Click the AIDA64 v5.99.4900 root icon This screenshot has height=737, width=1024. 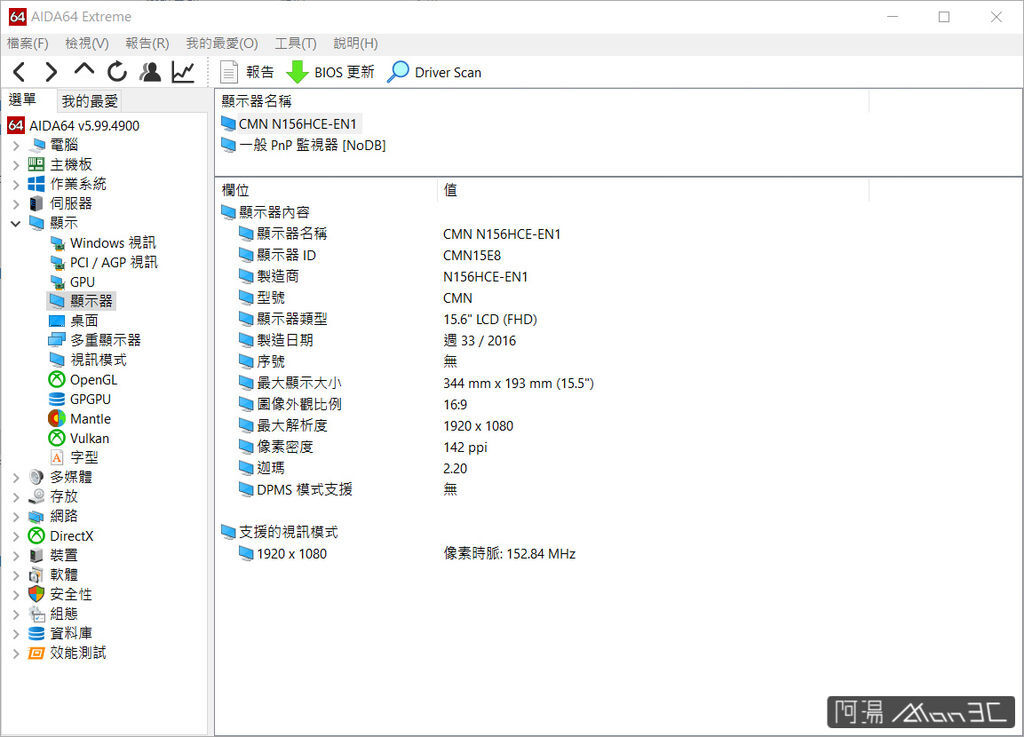click(x=16, y=125)
